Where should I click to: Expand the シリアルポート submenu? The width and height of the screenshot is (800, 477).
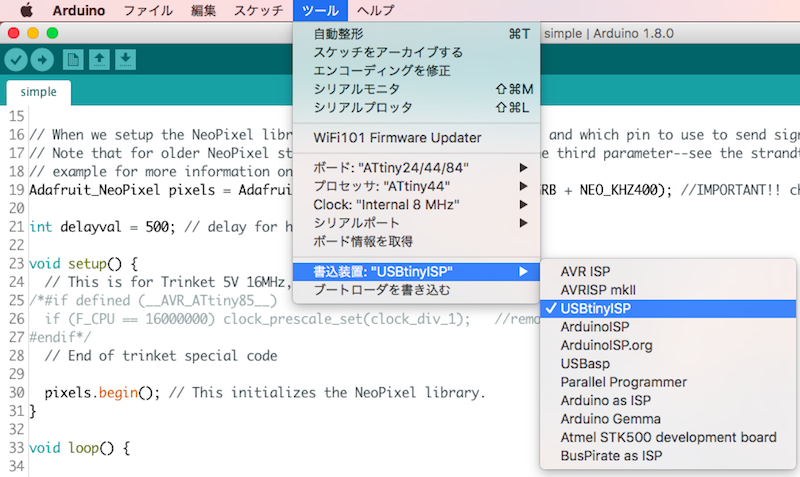coord(416,223)
